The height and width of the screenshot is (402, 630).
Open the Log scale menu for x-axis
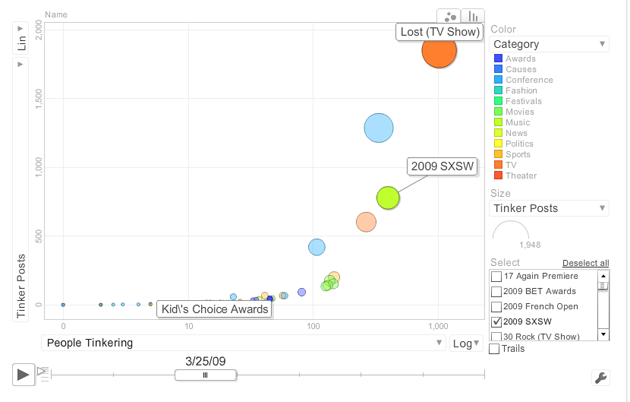pos(466,343)
